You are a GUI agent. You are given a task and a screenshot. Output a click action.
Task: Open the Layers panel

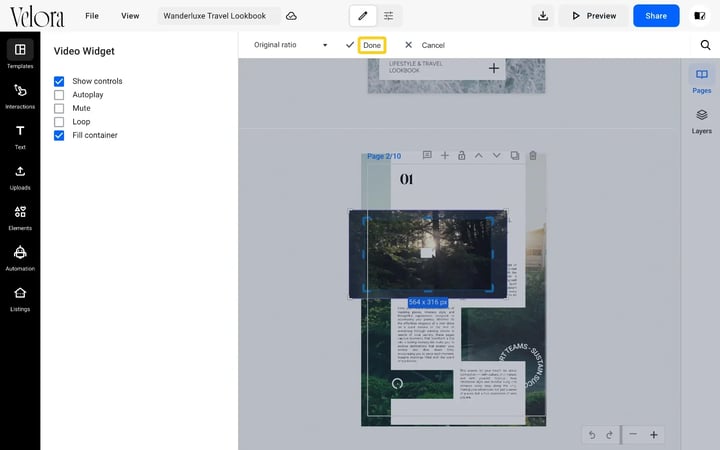pyautogui.click(x=701, y=121)
